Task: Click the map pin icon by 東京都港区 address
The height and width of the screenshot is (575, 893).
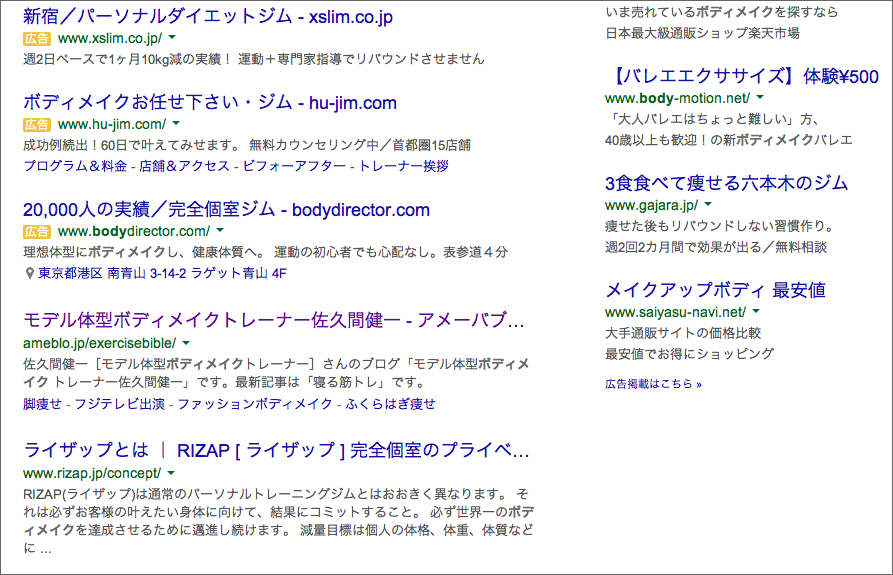Action: (x=30, y=273)
